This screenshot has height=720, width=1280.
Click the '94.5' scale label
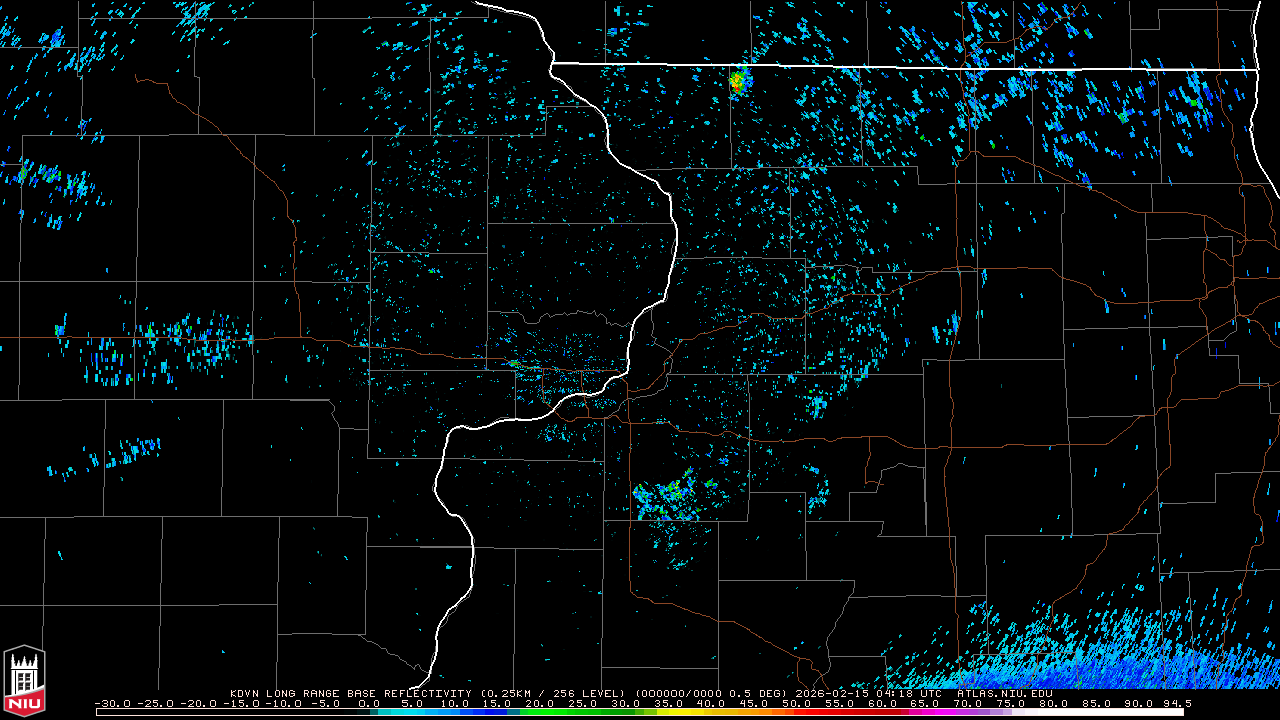[x=1176, y=703]
